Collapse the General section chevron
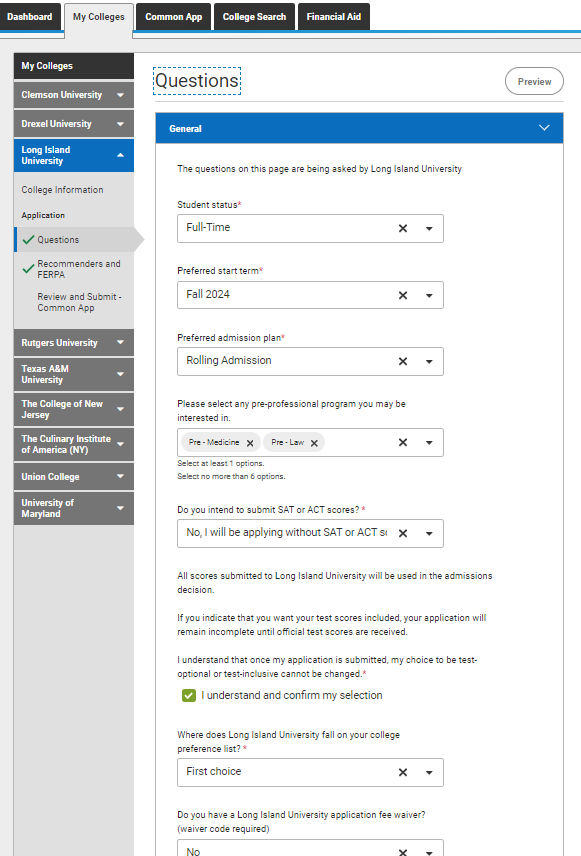The height and width of the screenshot is (856, 581). point(544,128)
